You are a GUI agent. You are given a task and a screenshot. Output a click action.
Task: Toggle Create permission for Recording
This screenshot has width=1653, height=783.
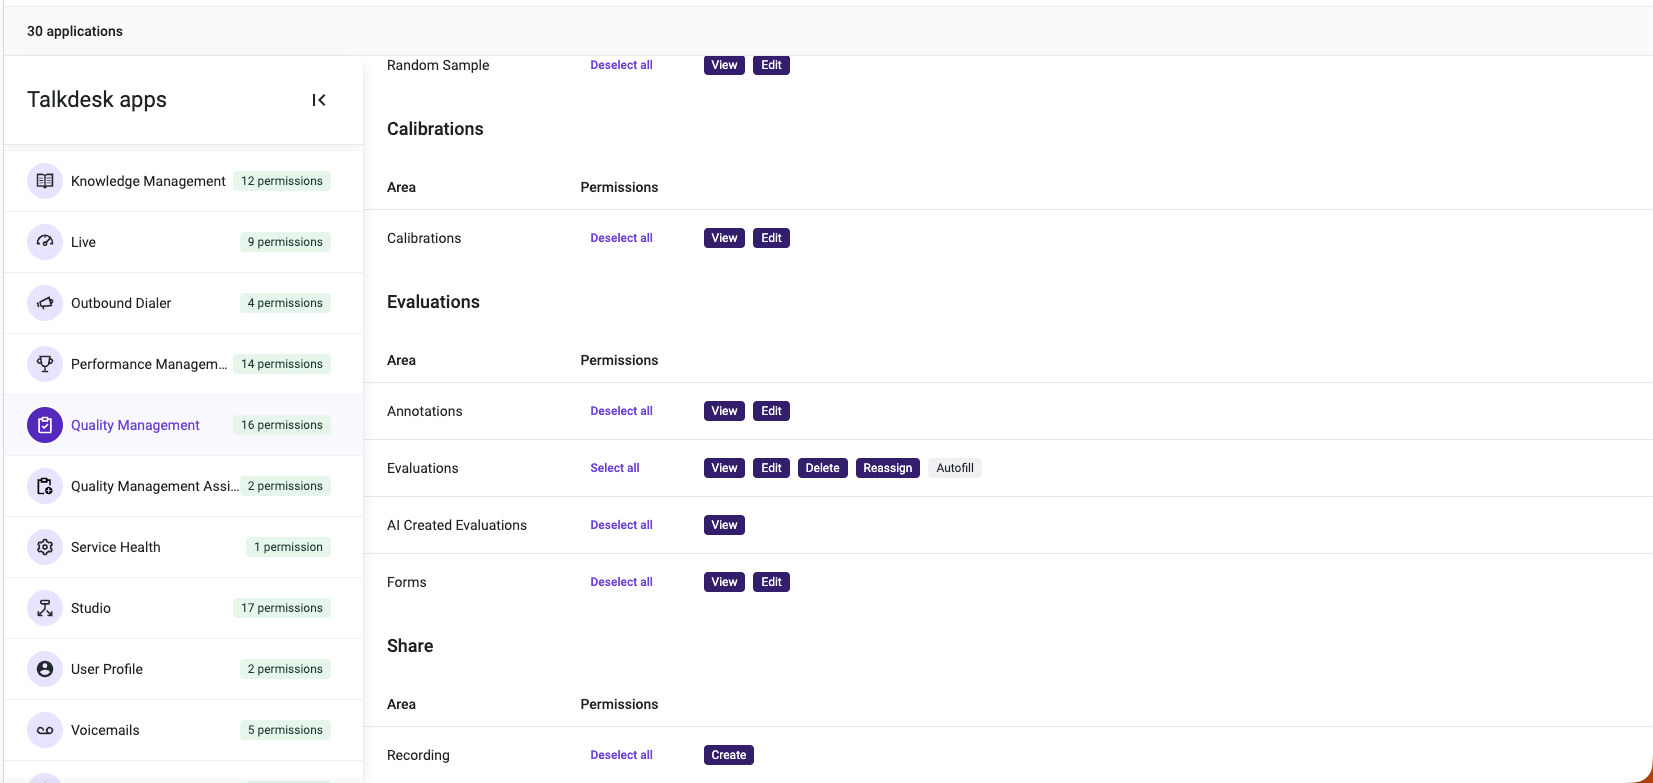click(729, 755)
